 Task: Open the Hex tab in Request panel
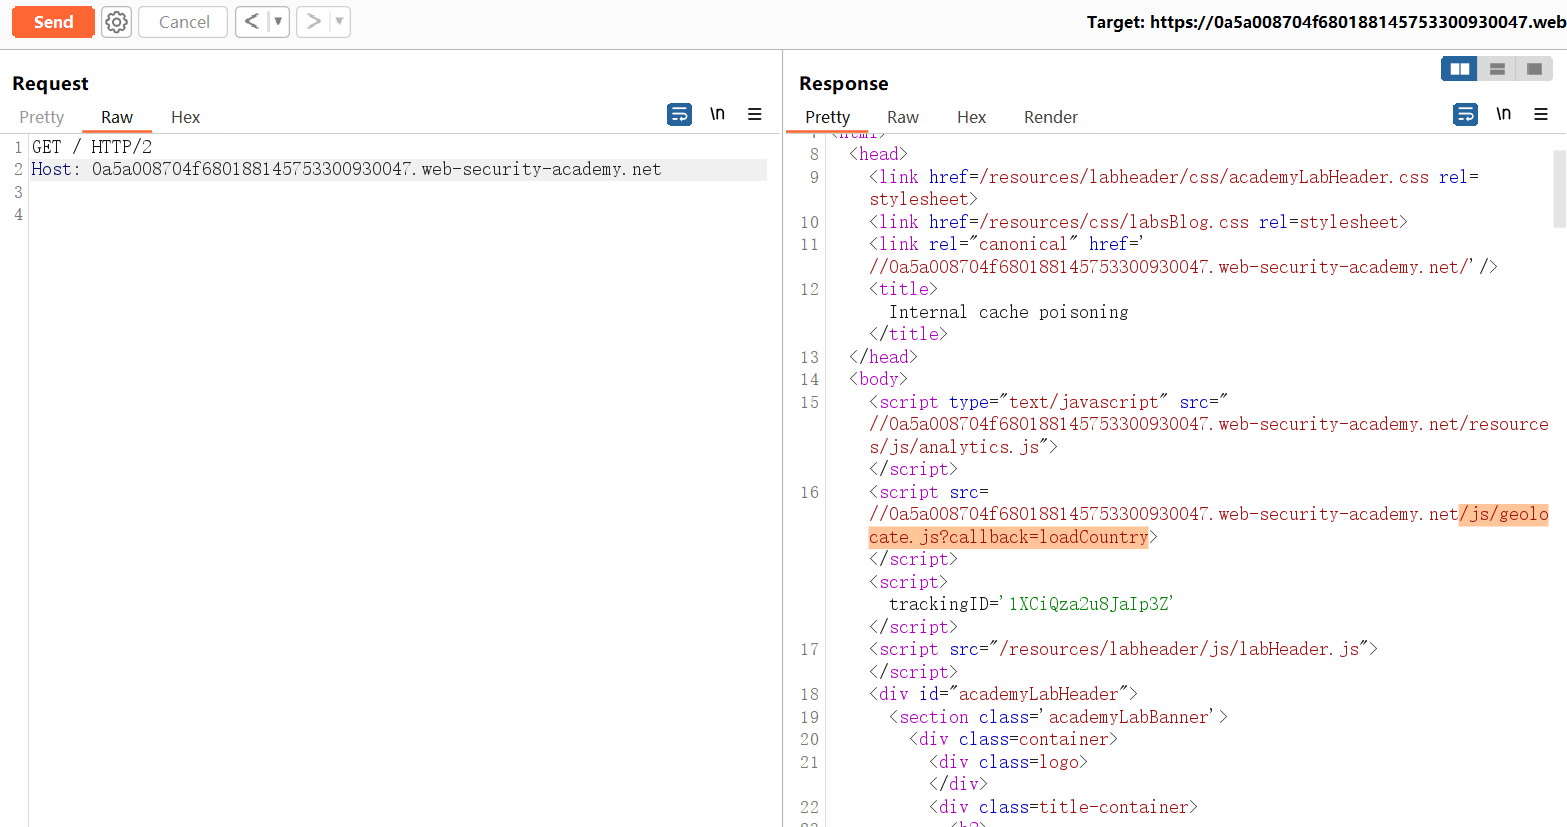(x=185, y=117)
